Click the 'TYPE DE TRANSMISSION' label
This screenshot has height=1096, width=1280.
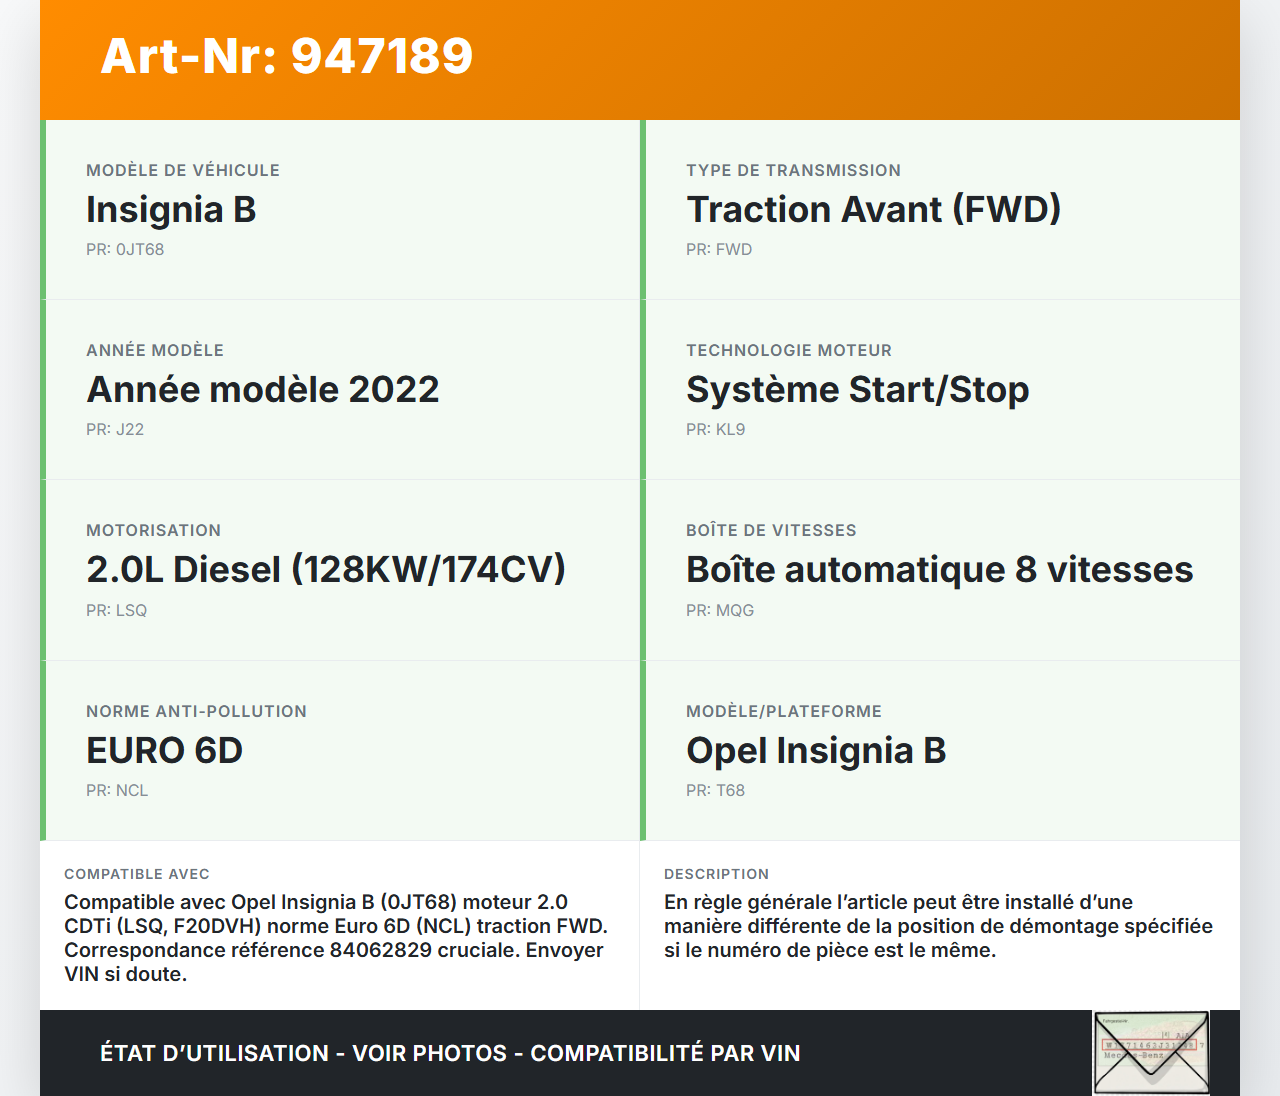(x=793, y=171)
